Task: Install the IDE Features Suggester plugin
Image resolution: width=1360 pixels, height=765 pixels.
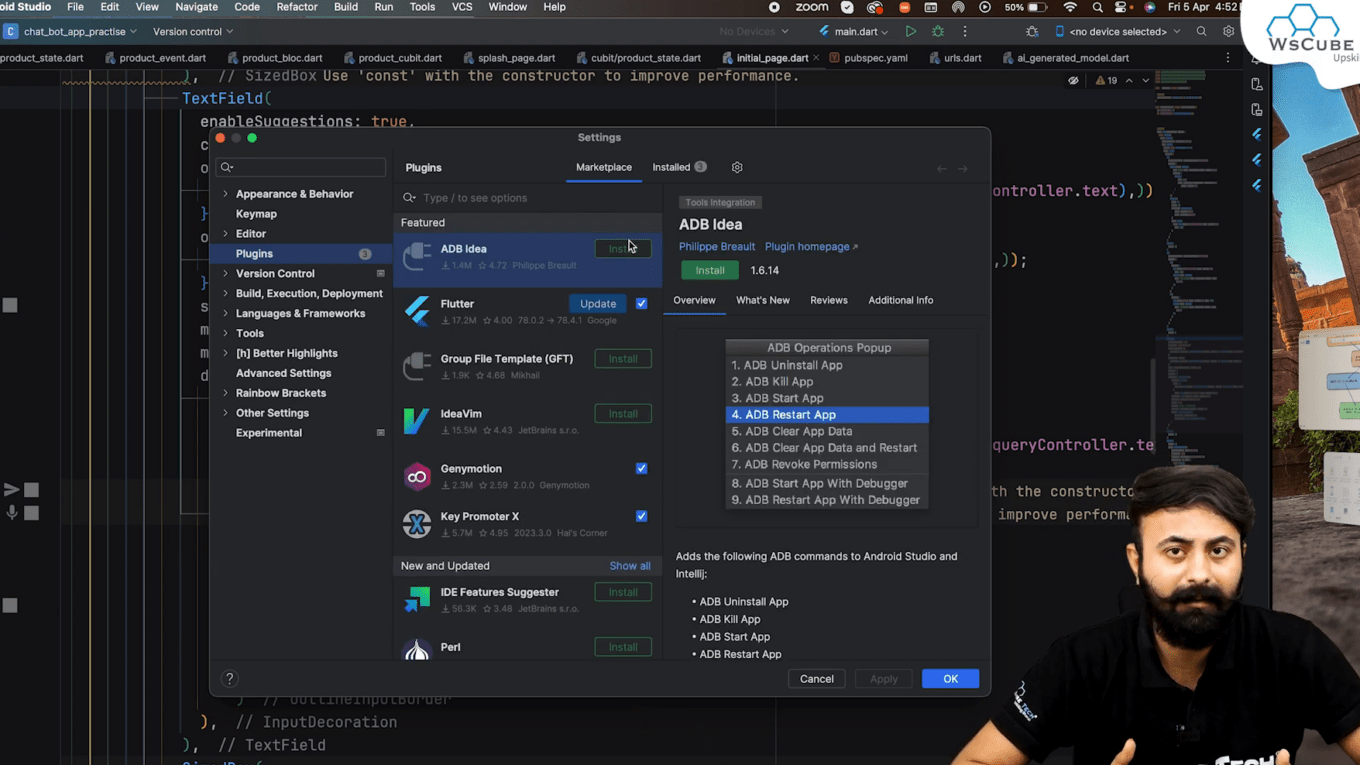Action: pos(623,592)
